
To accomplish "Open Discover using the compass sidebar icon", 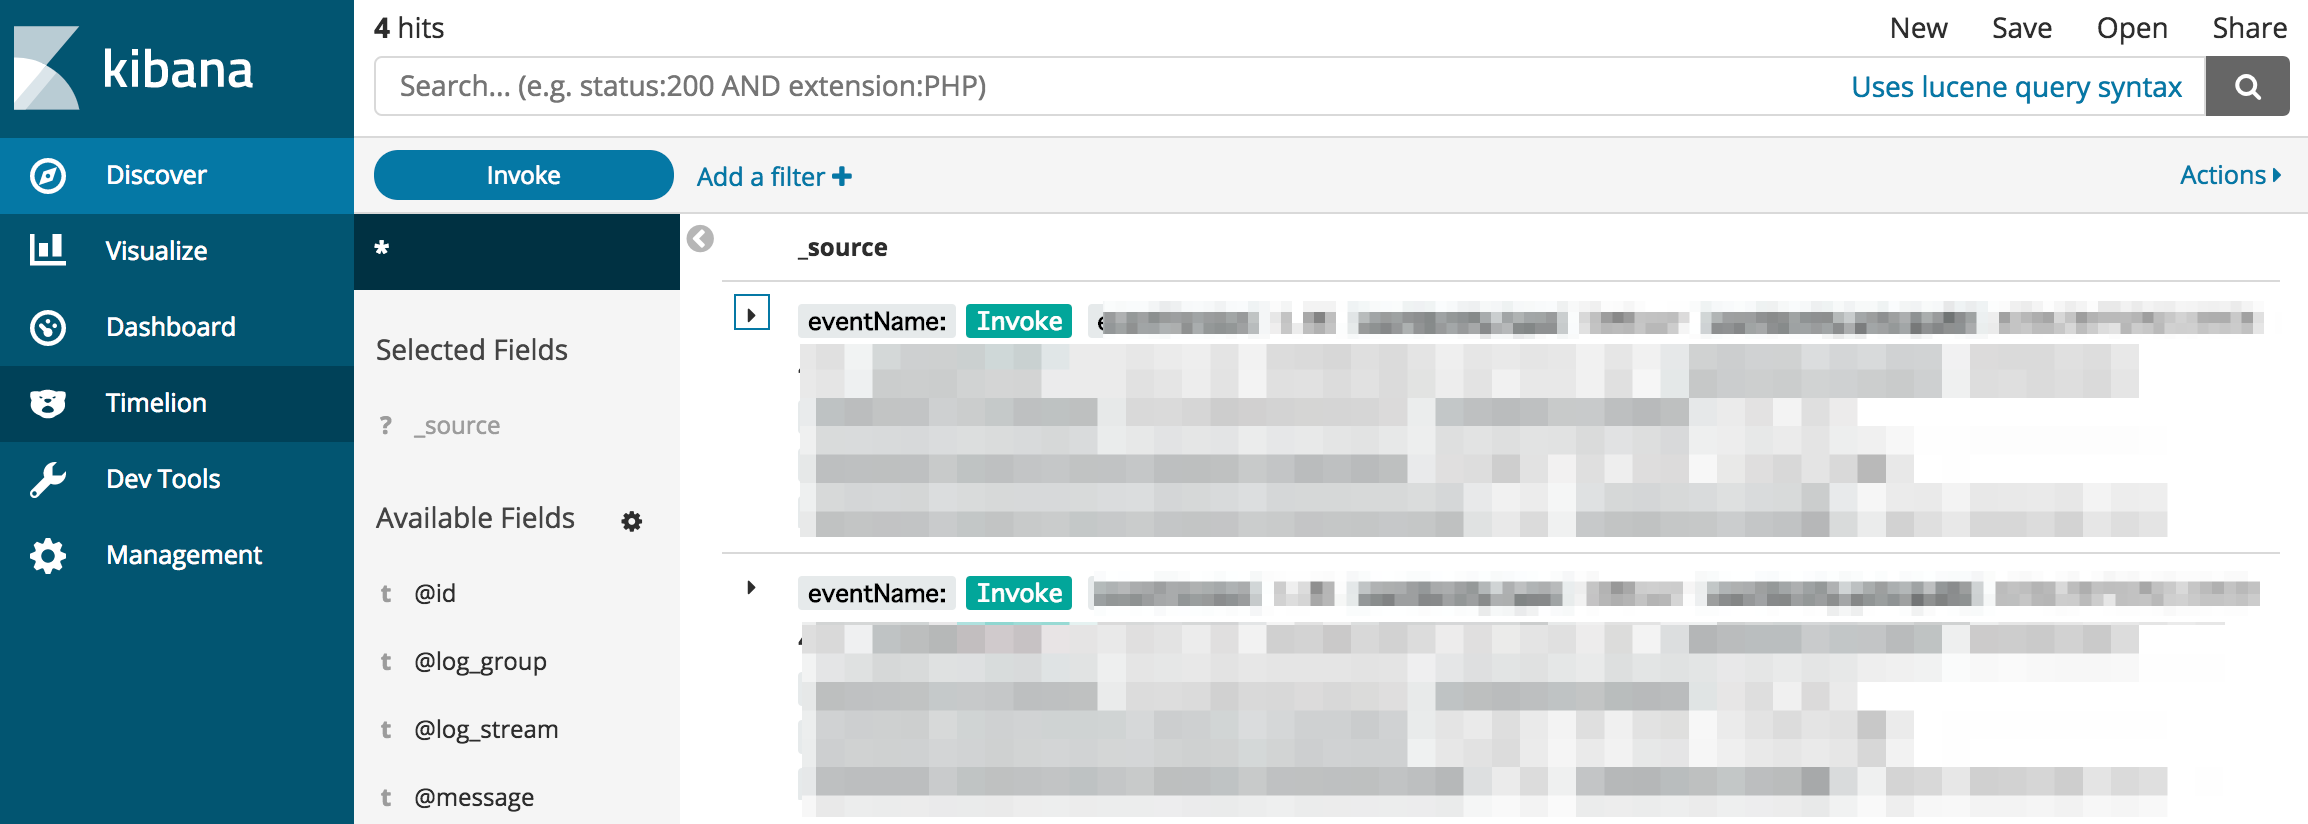I will pos(46,174).
